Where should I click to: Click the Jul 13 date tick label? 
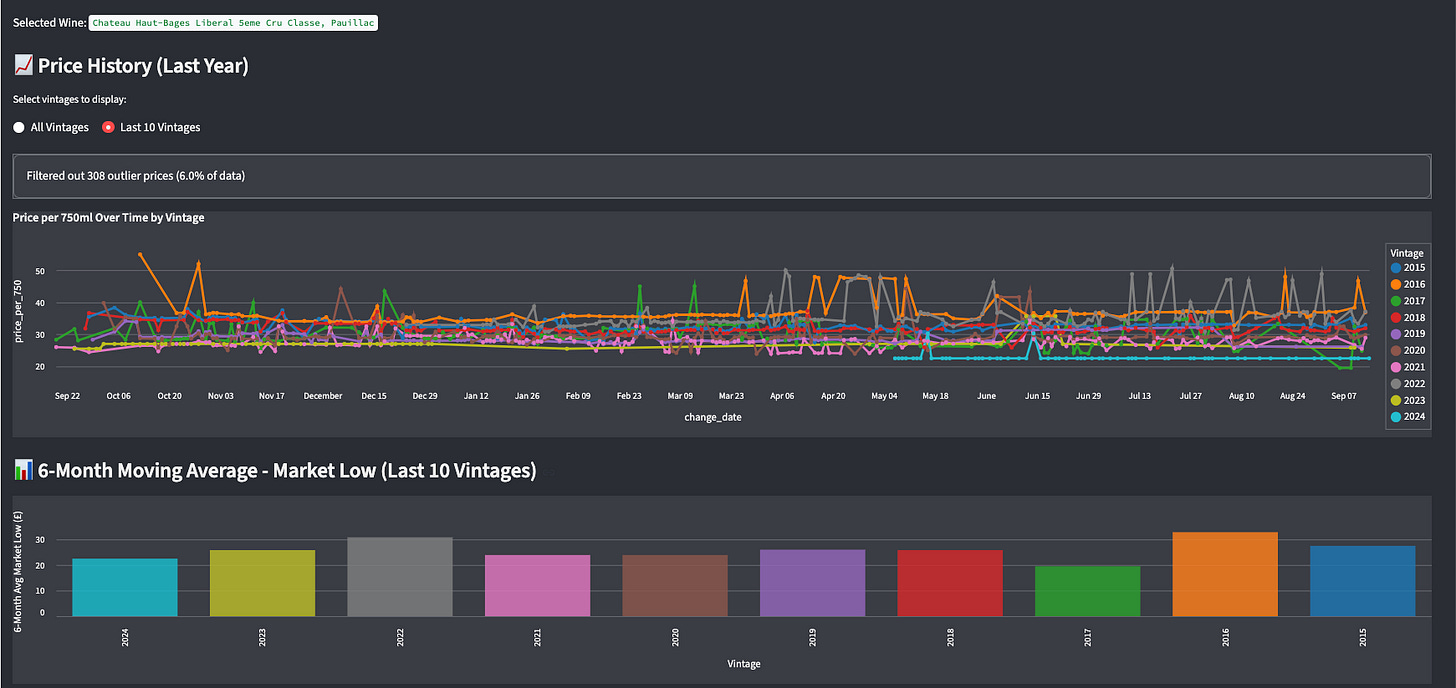(1140, 396)
